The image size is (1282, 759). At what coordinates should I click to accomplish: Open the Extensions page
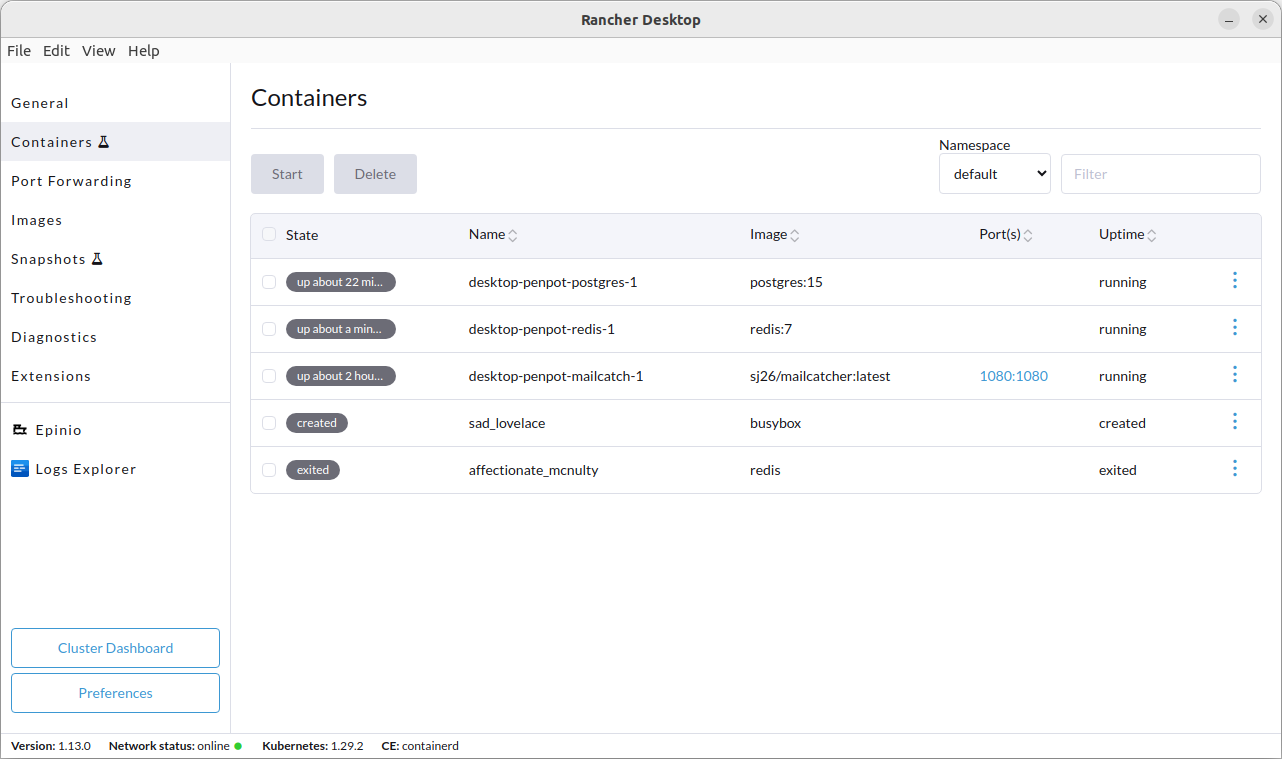[x=115, y=376]
